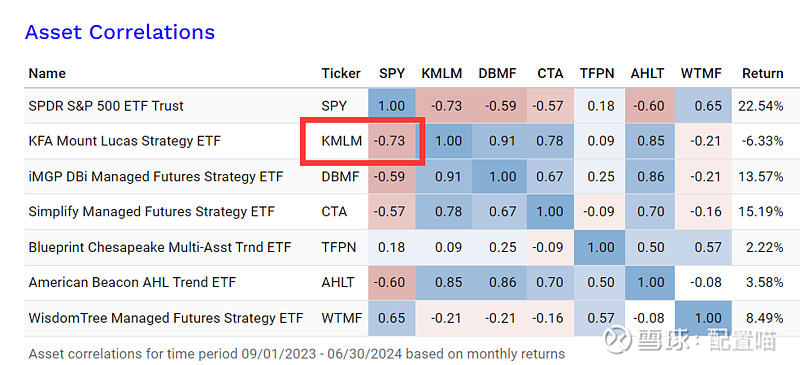Click American Beacon AHL Trend ETF name
This screenshot has height=365, width=800.
[132, 282]
